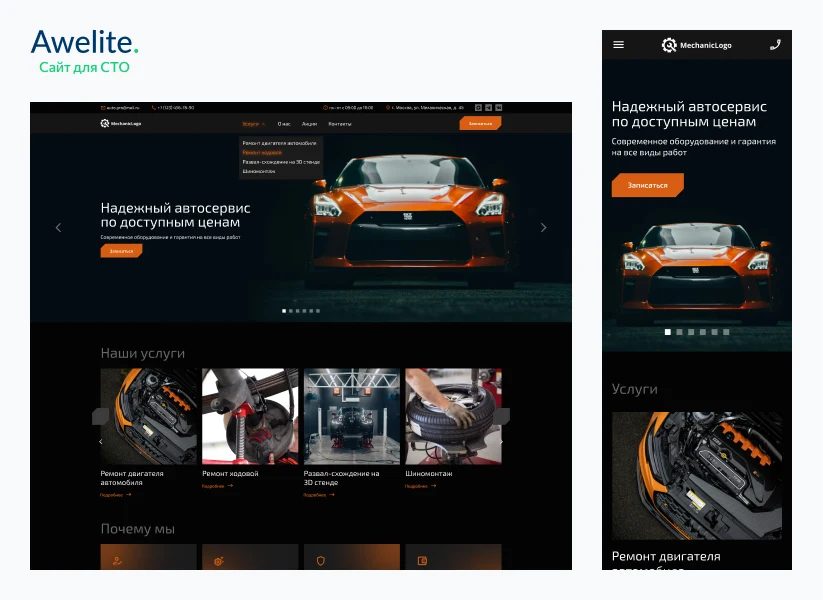Select the last dot of the mobile hero slider
The width and height of the screenshot is (823, 600).
click(x=726, y=332)
